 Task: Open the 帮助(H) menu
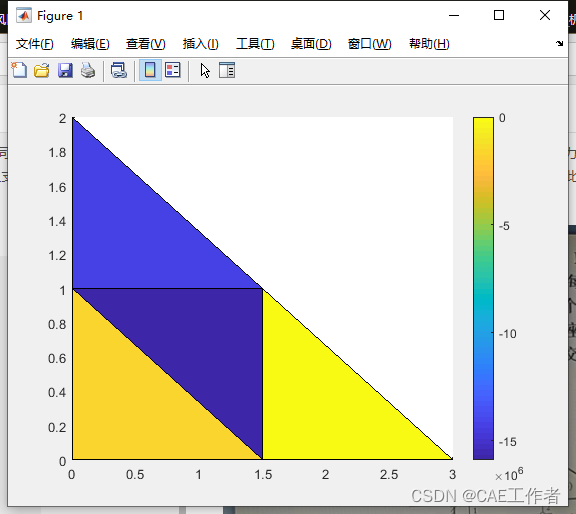[x=429, y=44]
